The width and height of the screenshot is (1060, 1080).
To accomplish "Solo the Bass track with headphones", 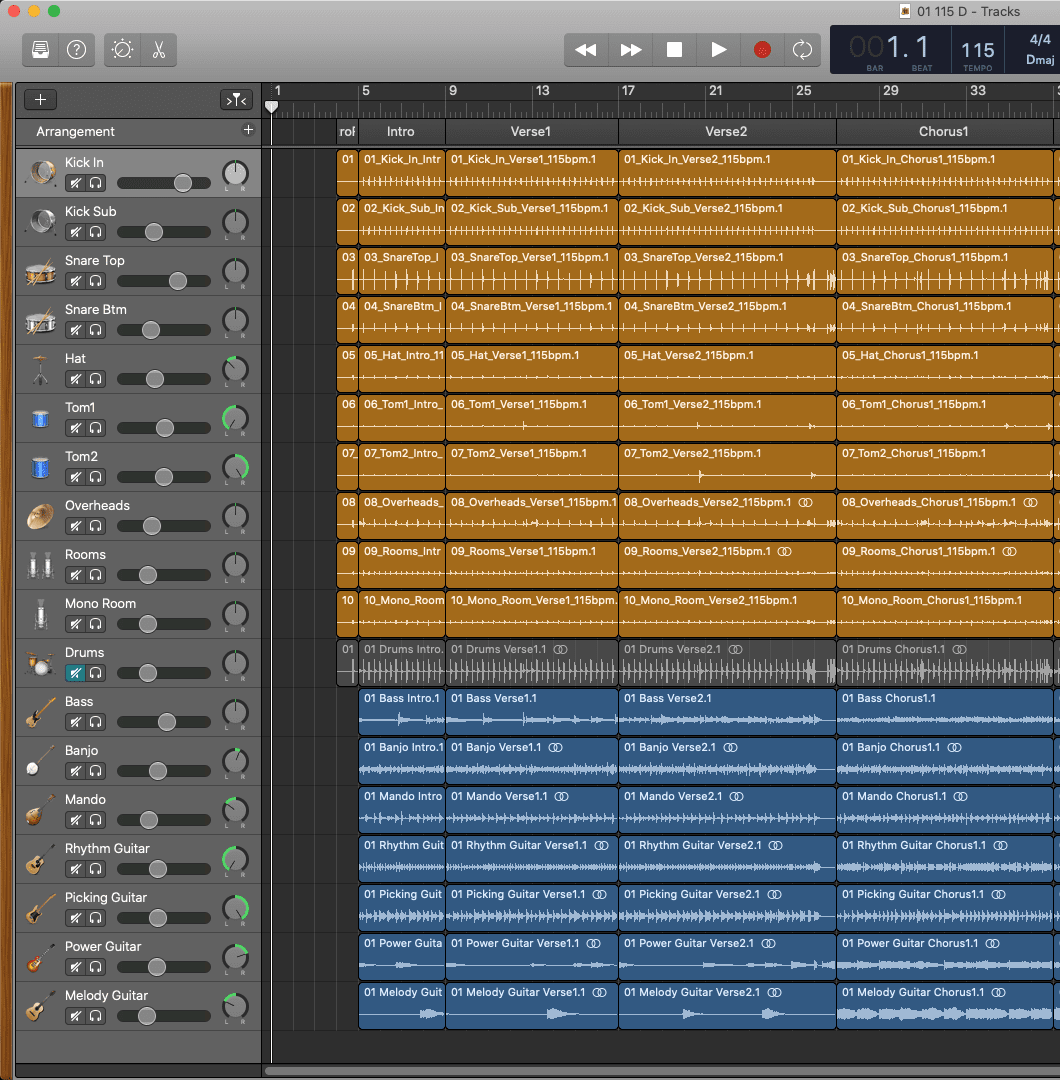I will coord(96,722).
